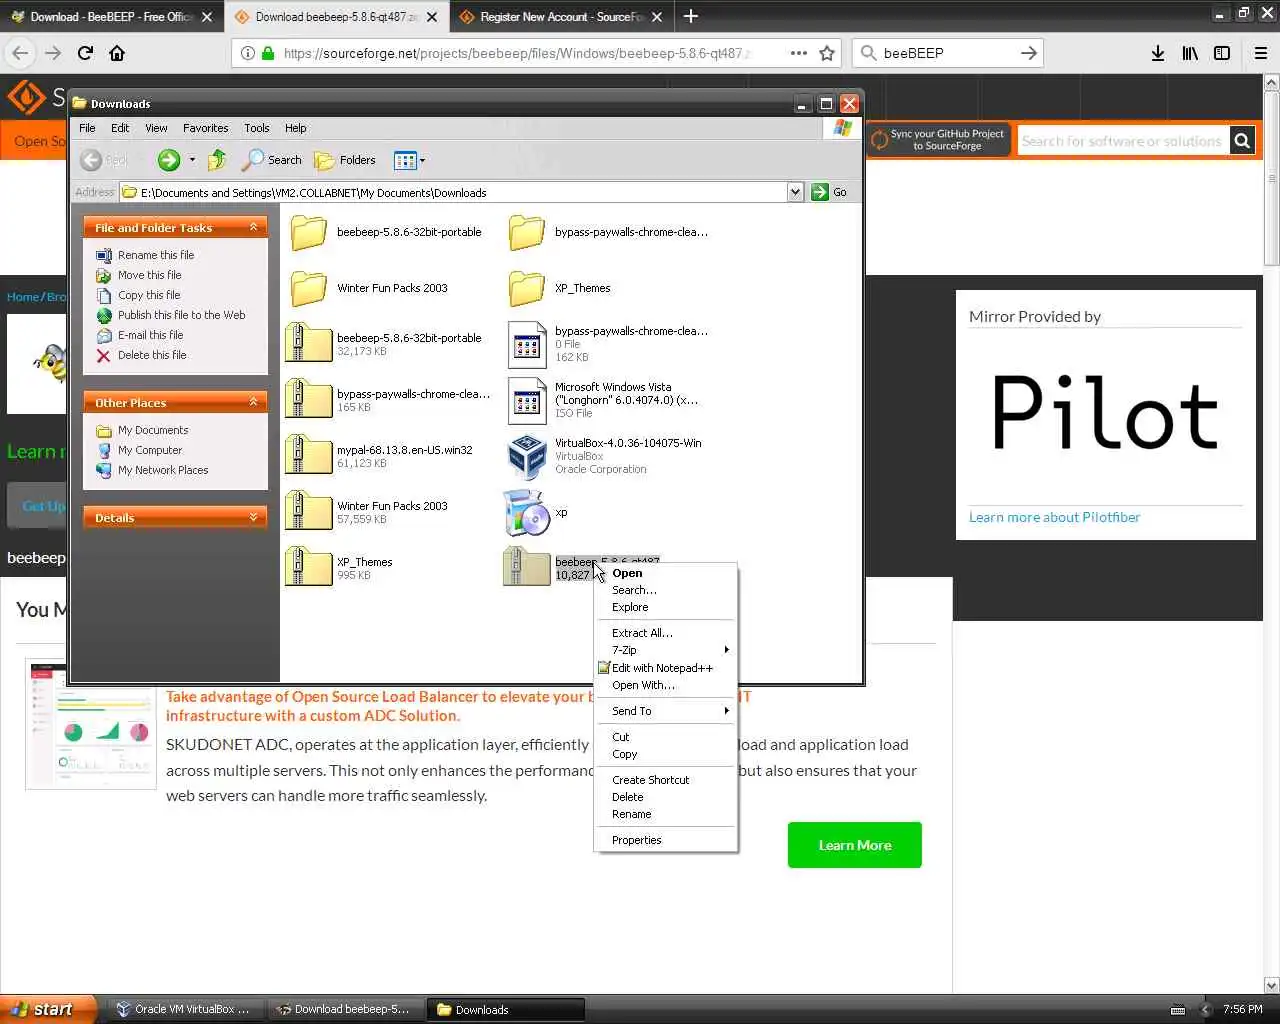The image size is (1280, 1024).
Task: Switch to Oracle VM VirtualBox taskbar item
Action: [x=183, y=1009]
